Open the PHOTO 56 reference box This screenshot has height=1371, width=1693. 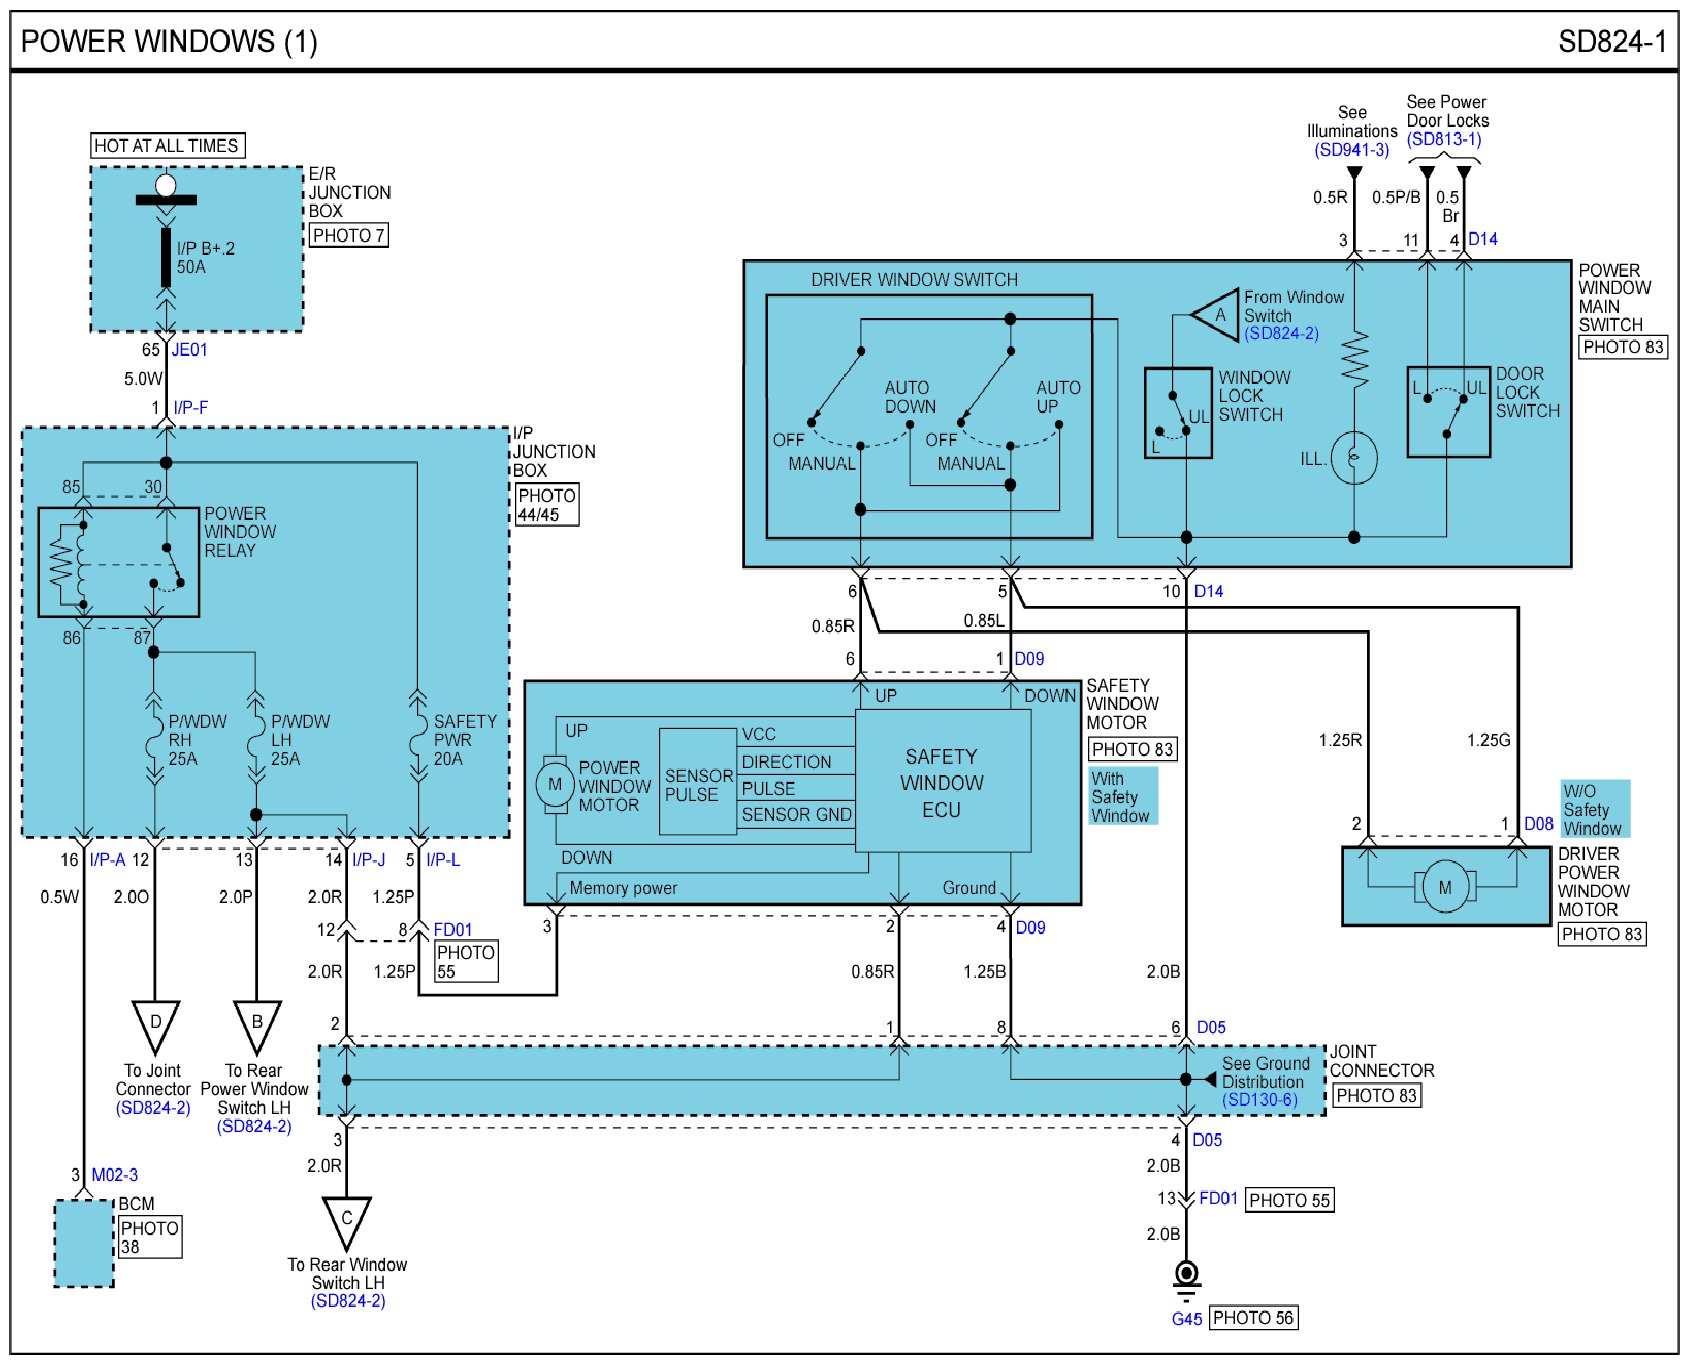point(1253,1318)
